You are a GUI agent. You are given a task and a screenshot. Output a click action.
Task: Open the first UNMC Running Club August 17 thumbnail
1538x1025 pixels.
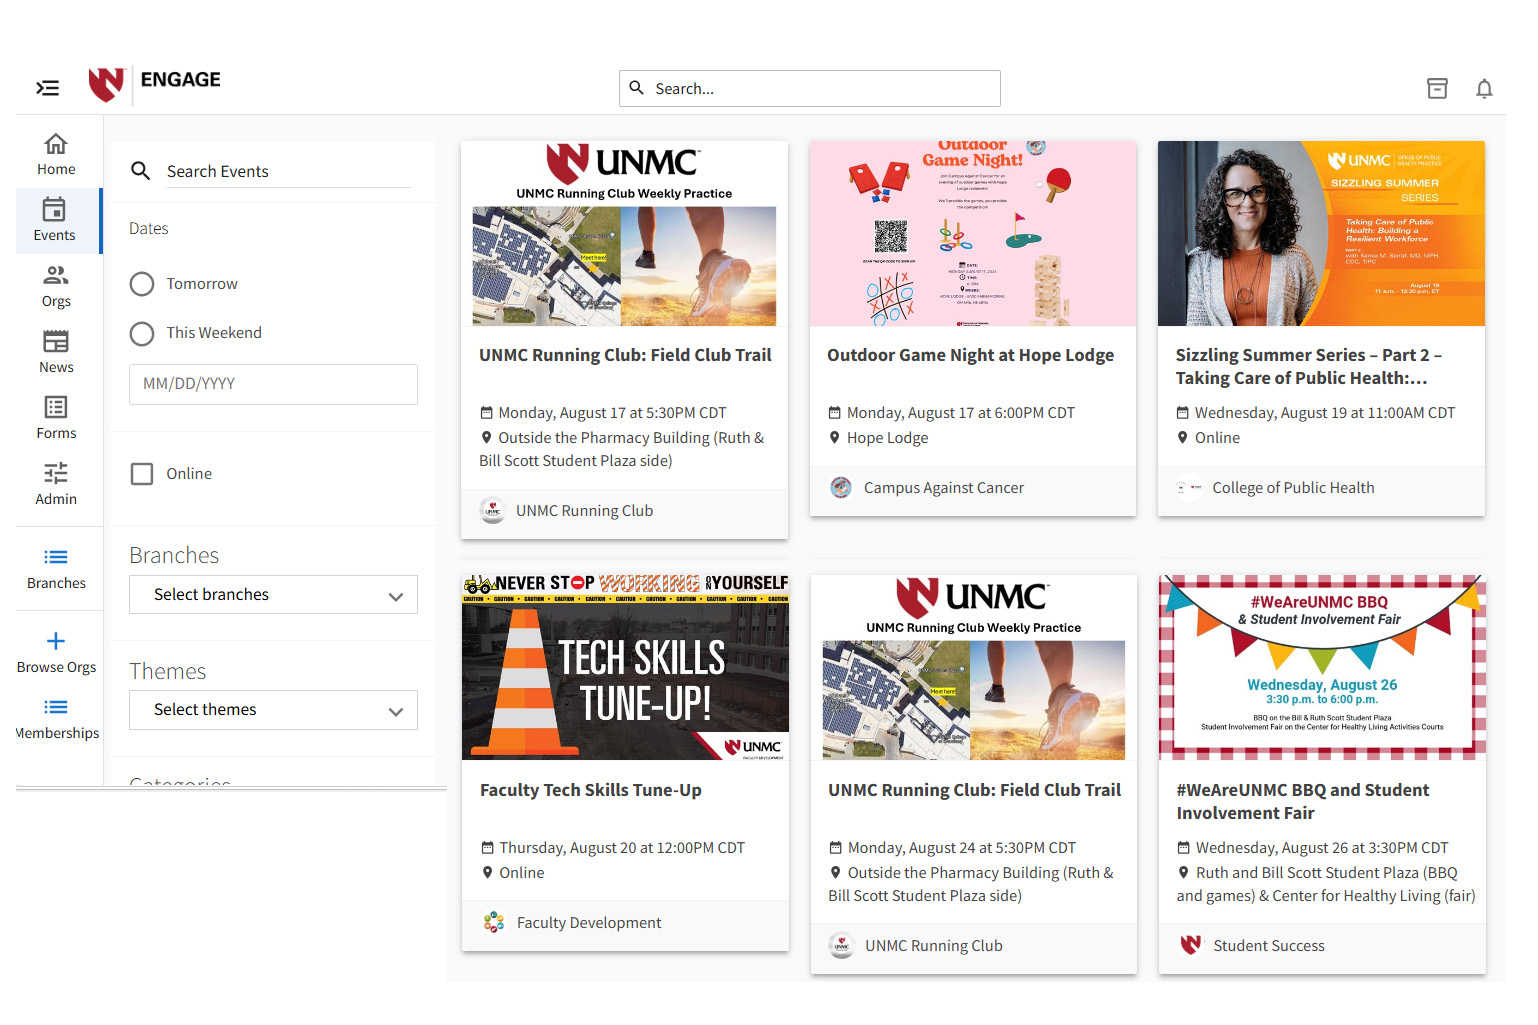(x=624, y=234)
